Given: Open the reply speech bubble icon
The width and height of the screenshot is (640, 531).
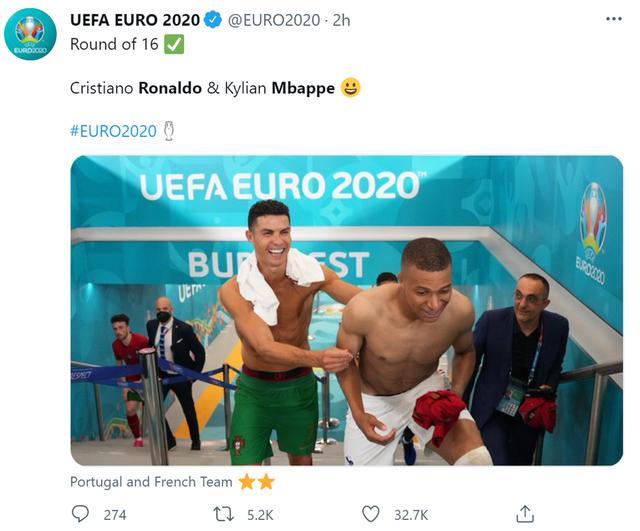Looking at the screenshot, I should point(80,514).
